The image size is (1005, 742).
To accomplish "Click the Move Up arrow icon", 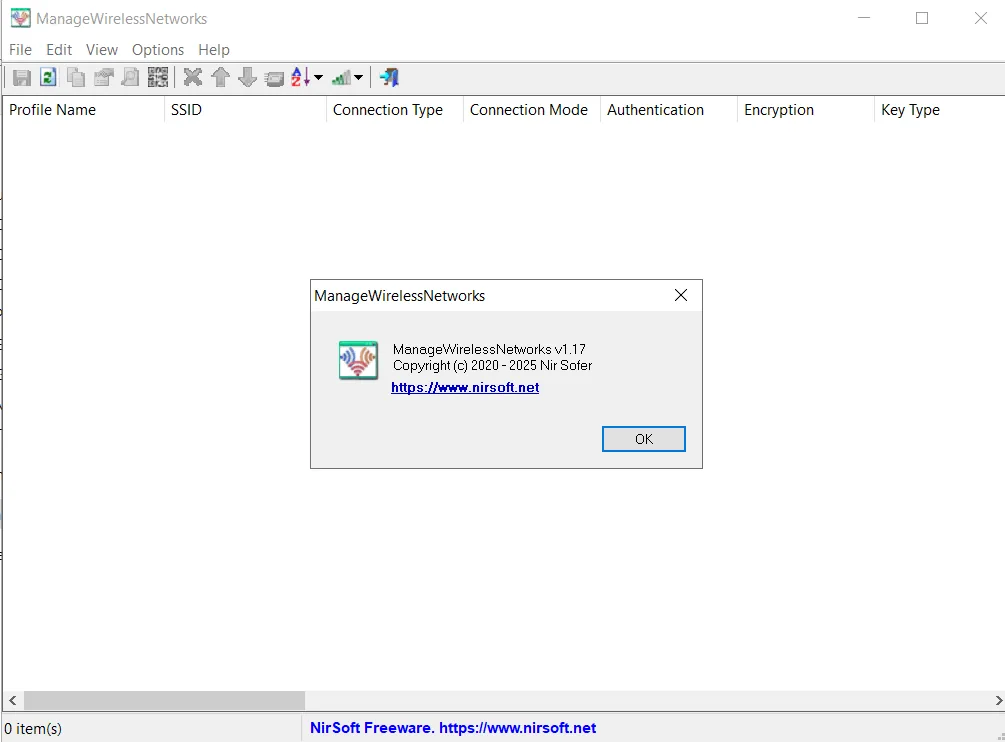I will 220,78.
